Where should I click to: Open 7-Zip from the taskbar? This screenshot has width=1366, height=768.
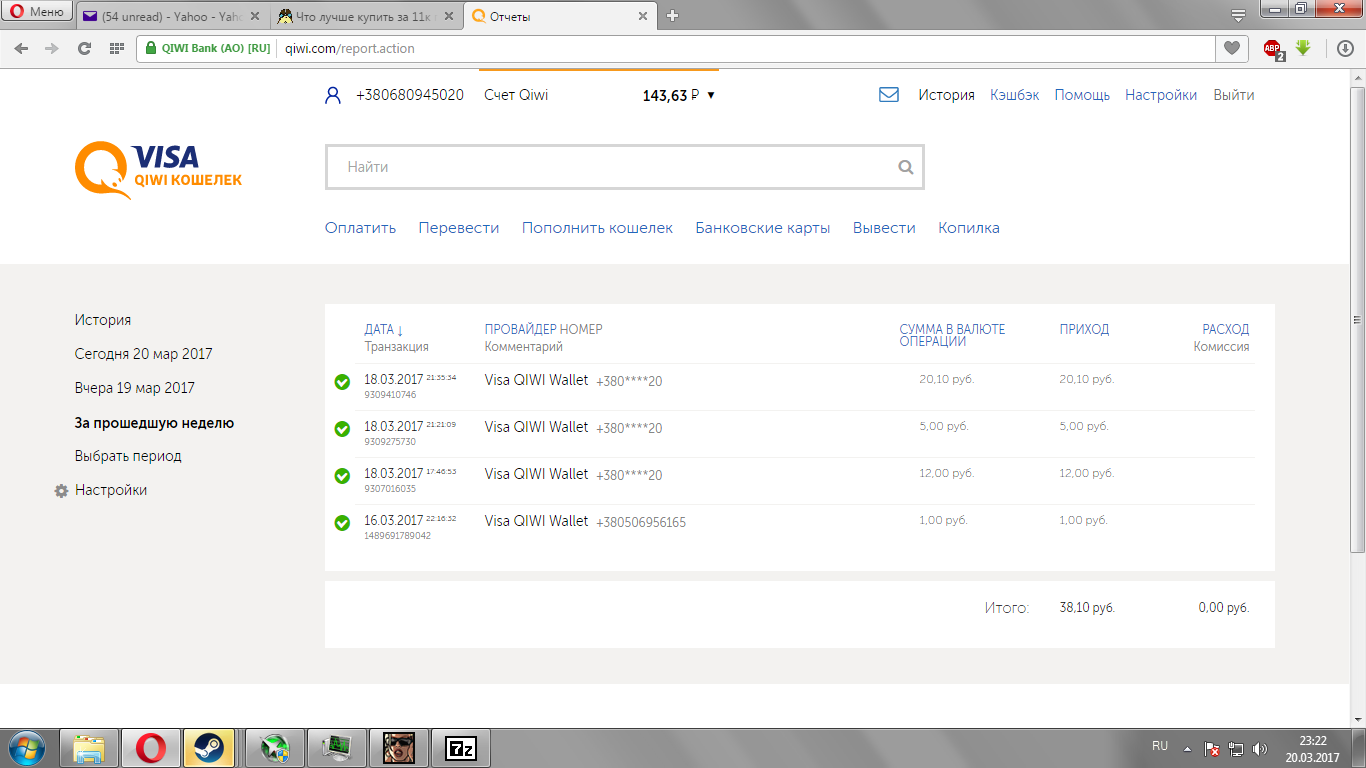pyautogui.click(x=460, y=748)
